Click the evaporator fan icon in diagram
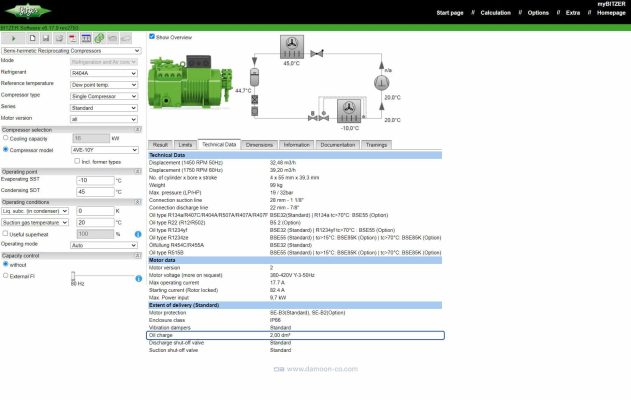Image resolution: width=631 pixels, height=400 pixels. click(x=350, y=111)
